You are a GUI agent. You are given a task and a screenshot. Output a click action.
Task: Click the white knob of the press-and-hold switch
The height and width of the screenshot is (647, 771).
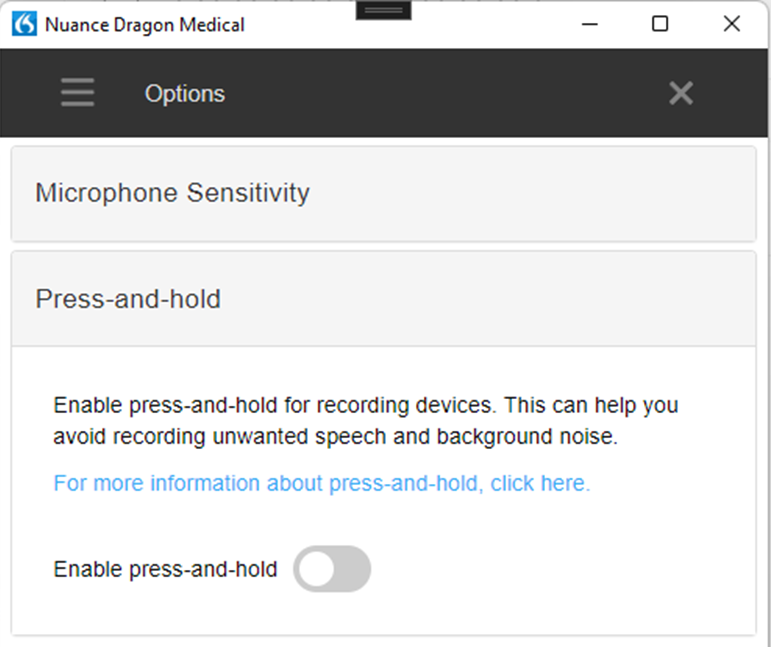(317, 569)
